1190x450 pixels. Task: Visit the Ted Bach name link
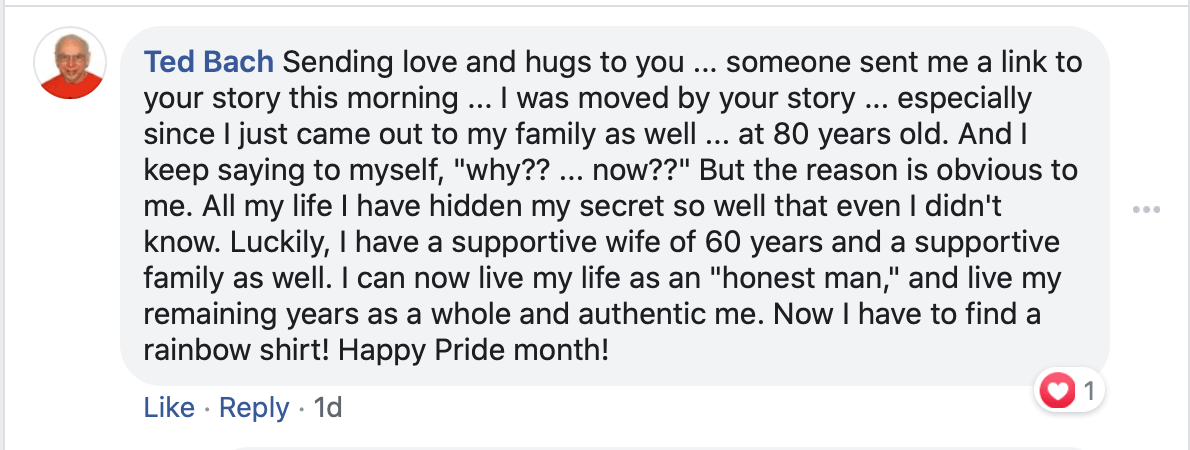(209, 62)
